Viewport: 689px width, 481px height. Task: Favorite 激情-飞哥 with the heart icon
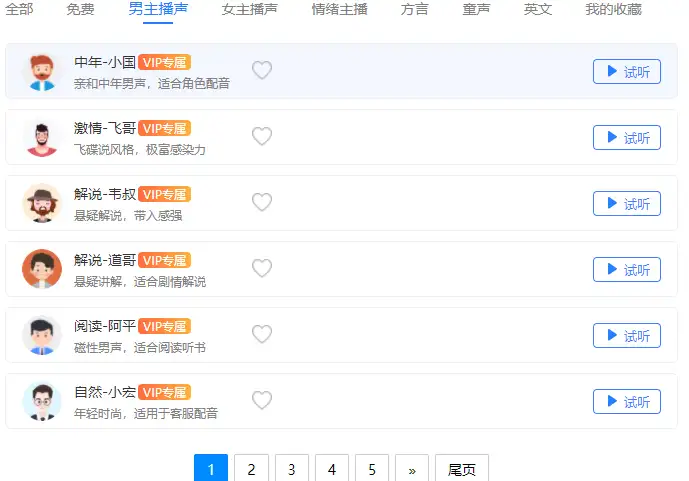pyautogui.click(x=262, y=136)
